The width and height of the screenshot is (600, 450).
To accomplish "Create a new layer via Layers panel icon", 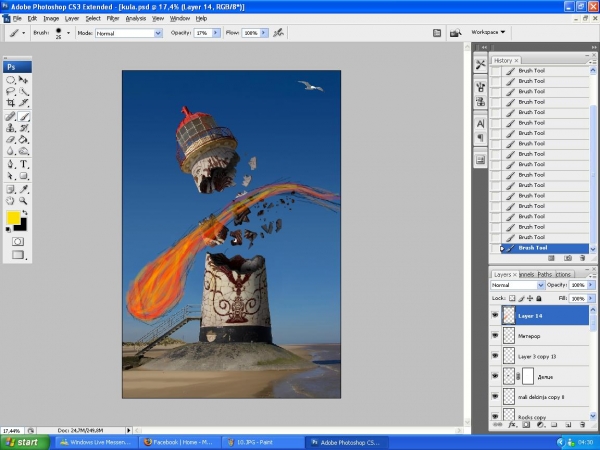I will click(568, 425).
